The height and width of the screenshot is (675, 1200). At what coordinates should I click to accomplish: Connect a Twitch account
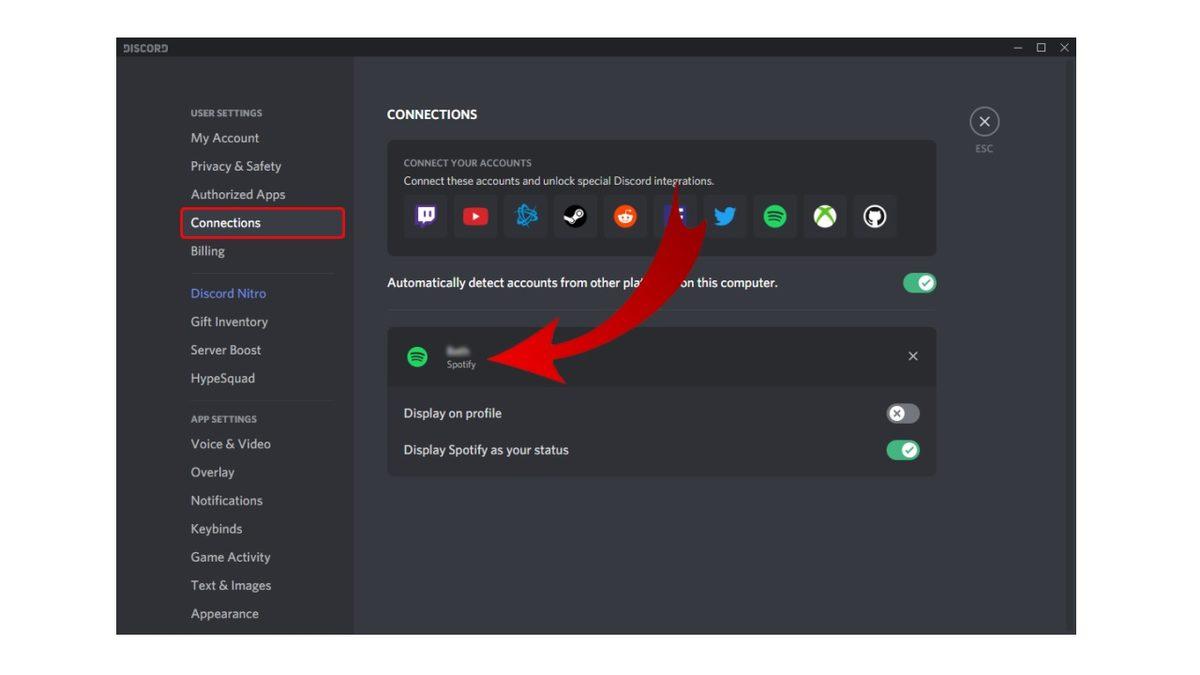tap(425, 216)
